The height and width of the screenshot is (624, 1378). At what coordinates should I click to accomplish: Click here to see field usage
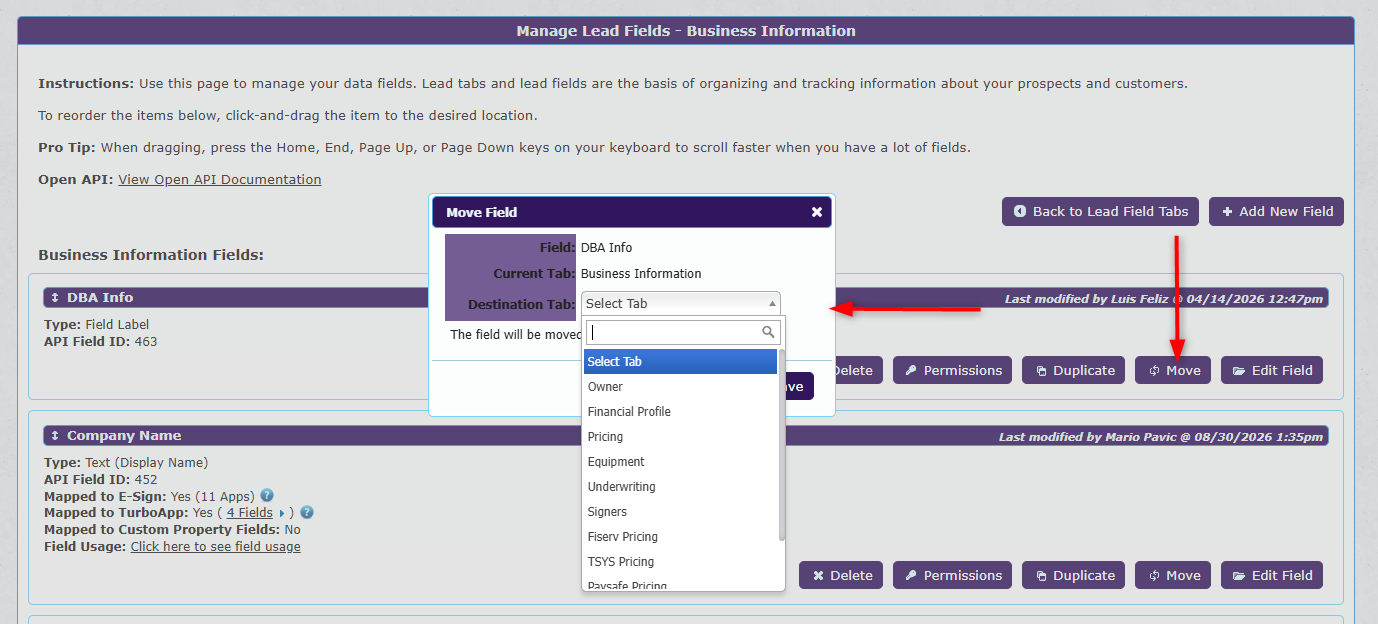(215, 546)
